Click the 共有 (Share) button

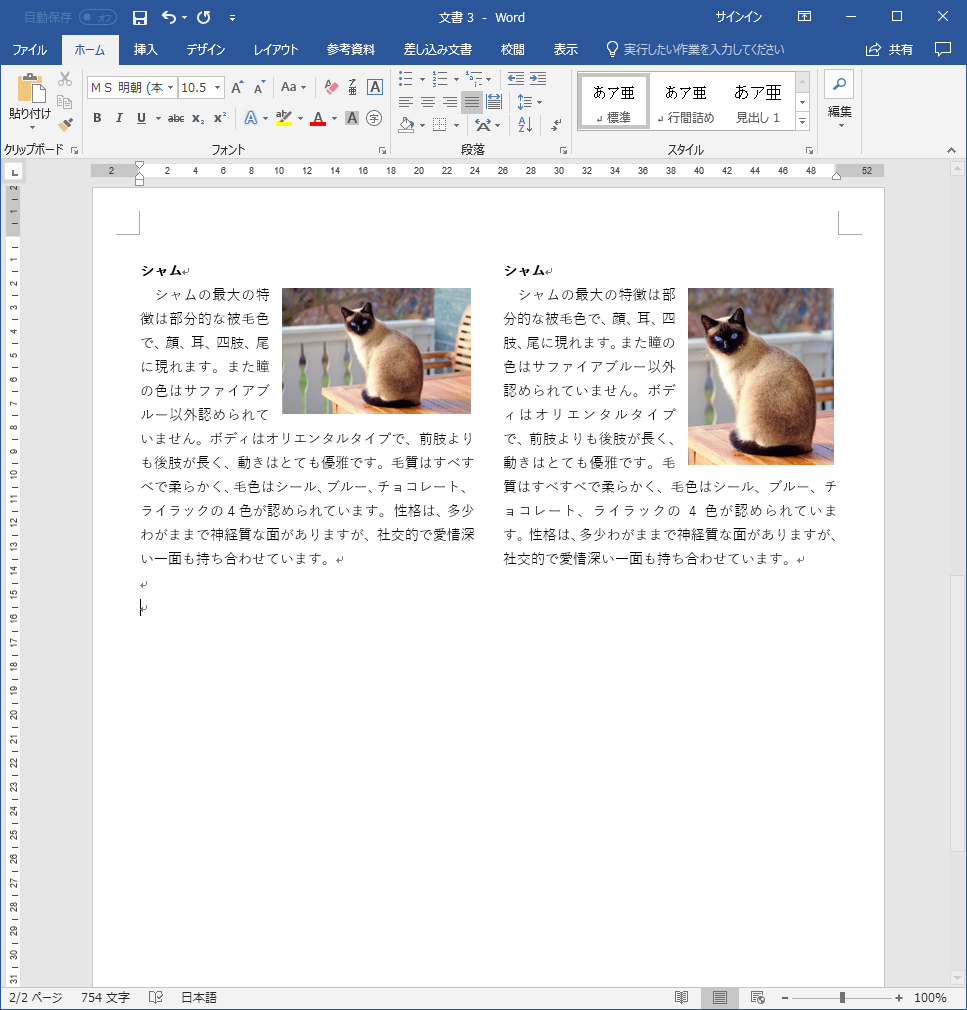coord(890,49)
